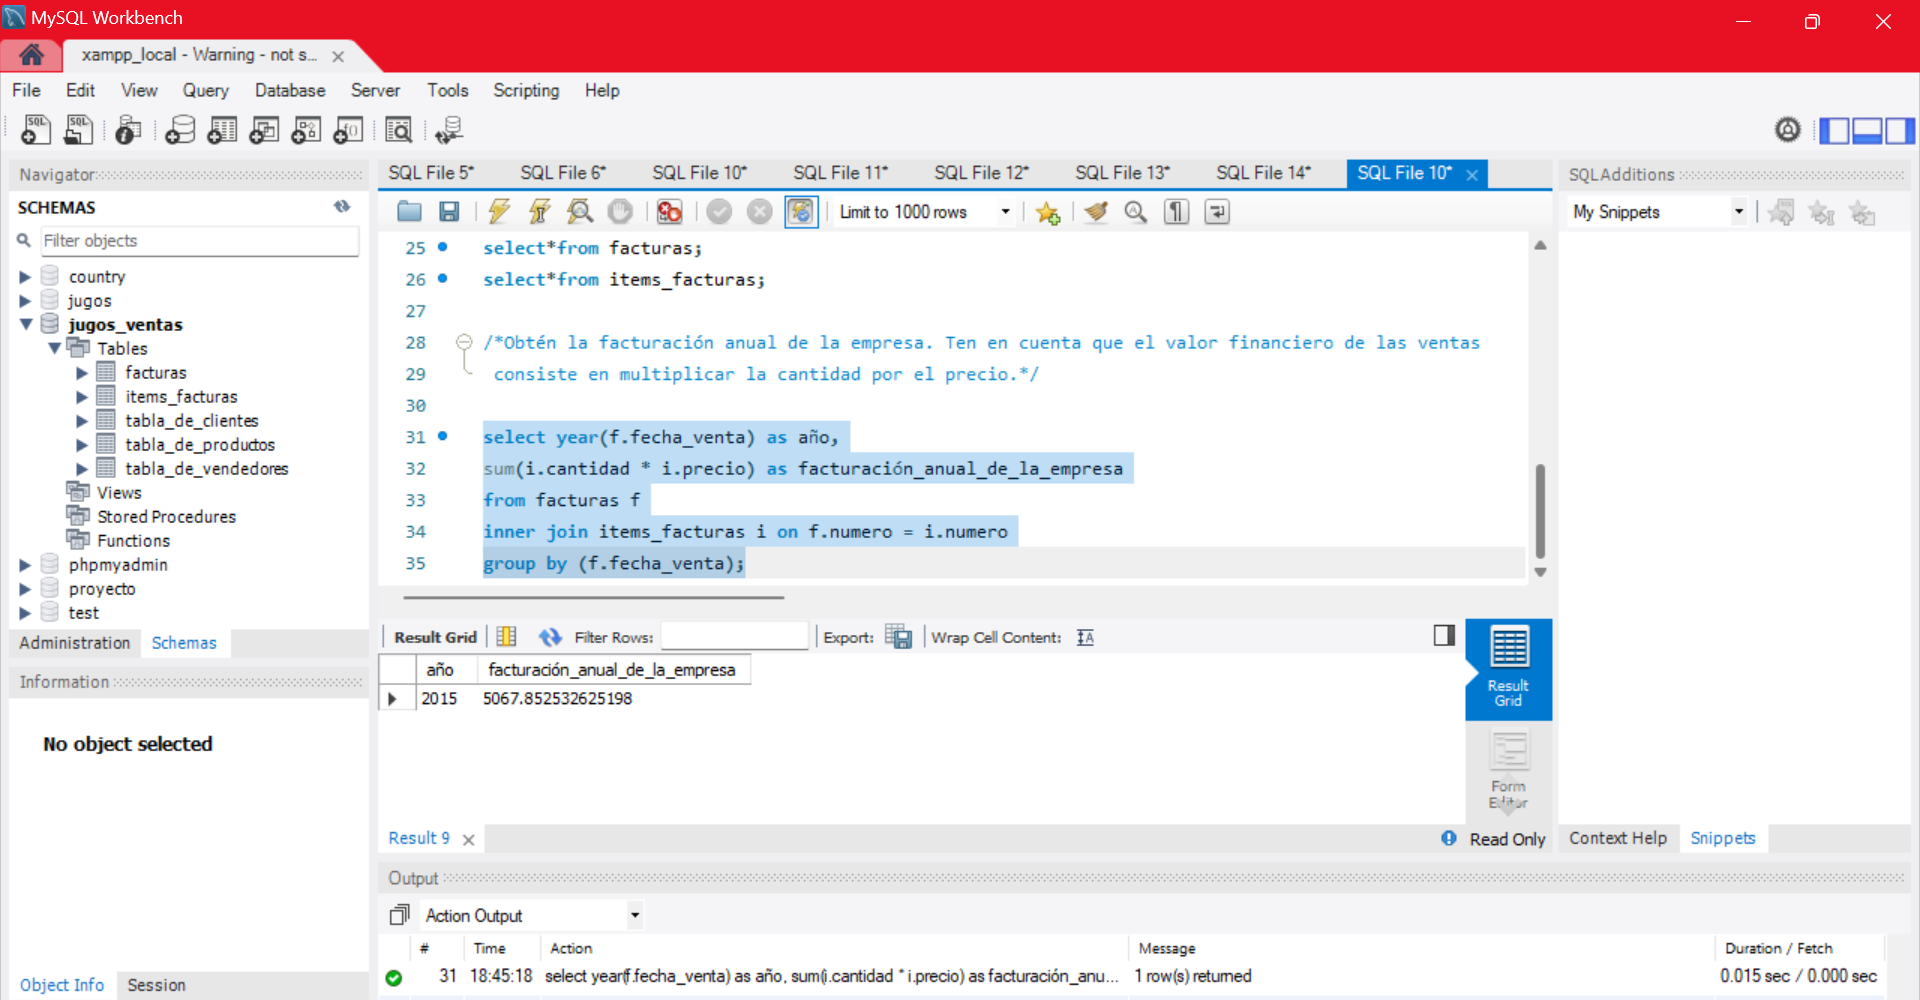1920x1000 pixels.
Task: Toggle result side panel visibility icon
Action: [x=1444, y=635]
